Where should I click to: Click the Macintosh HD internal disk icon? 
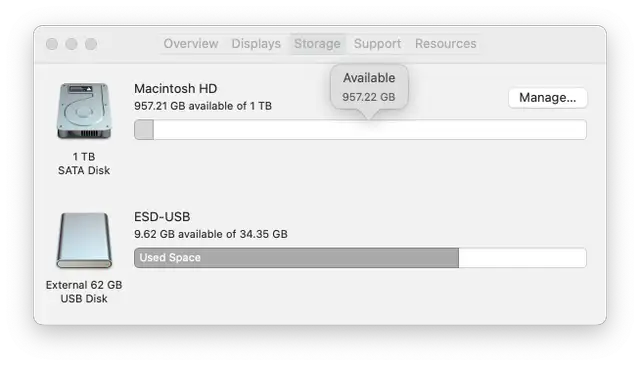pos(84,111)
